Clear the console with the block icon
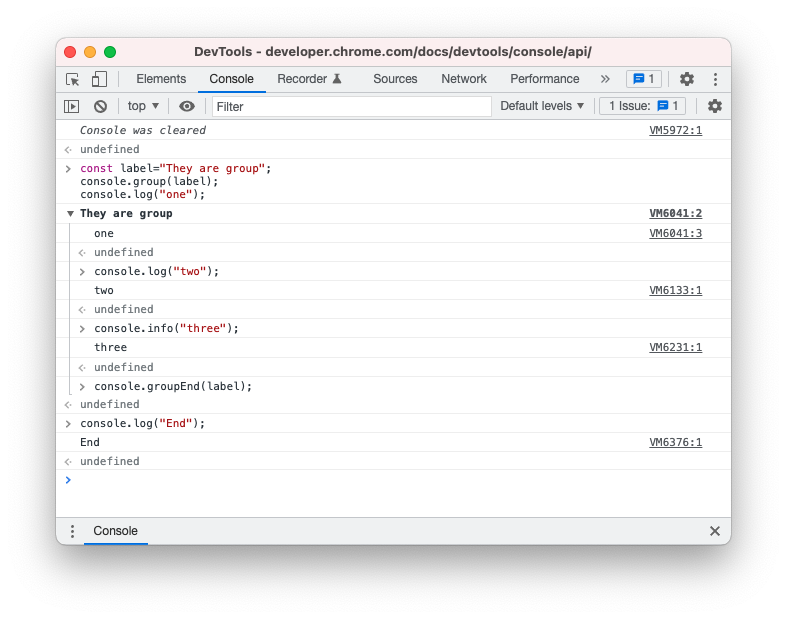 point(100,106)
